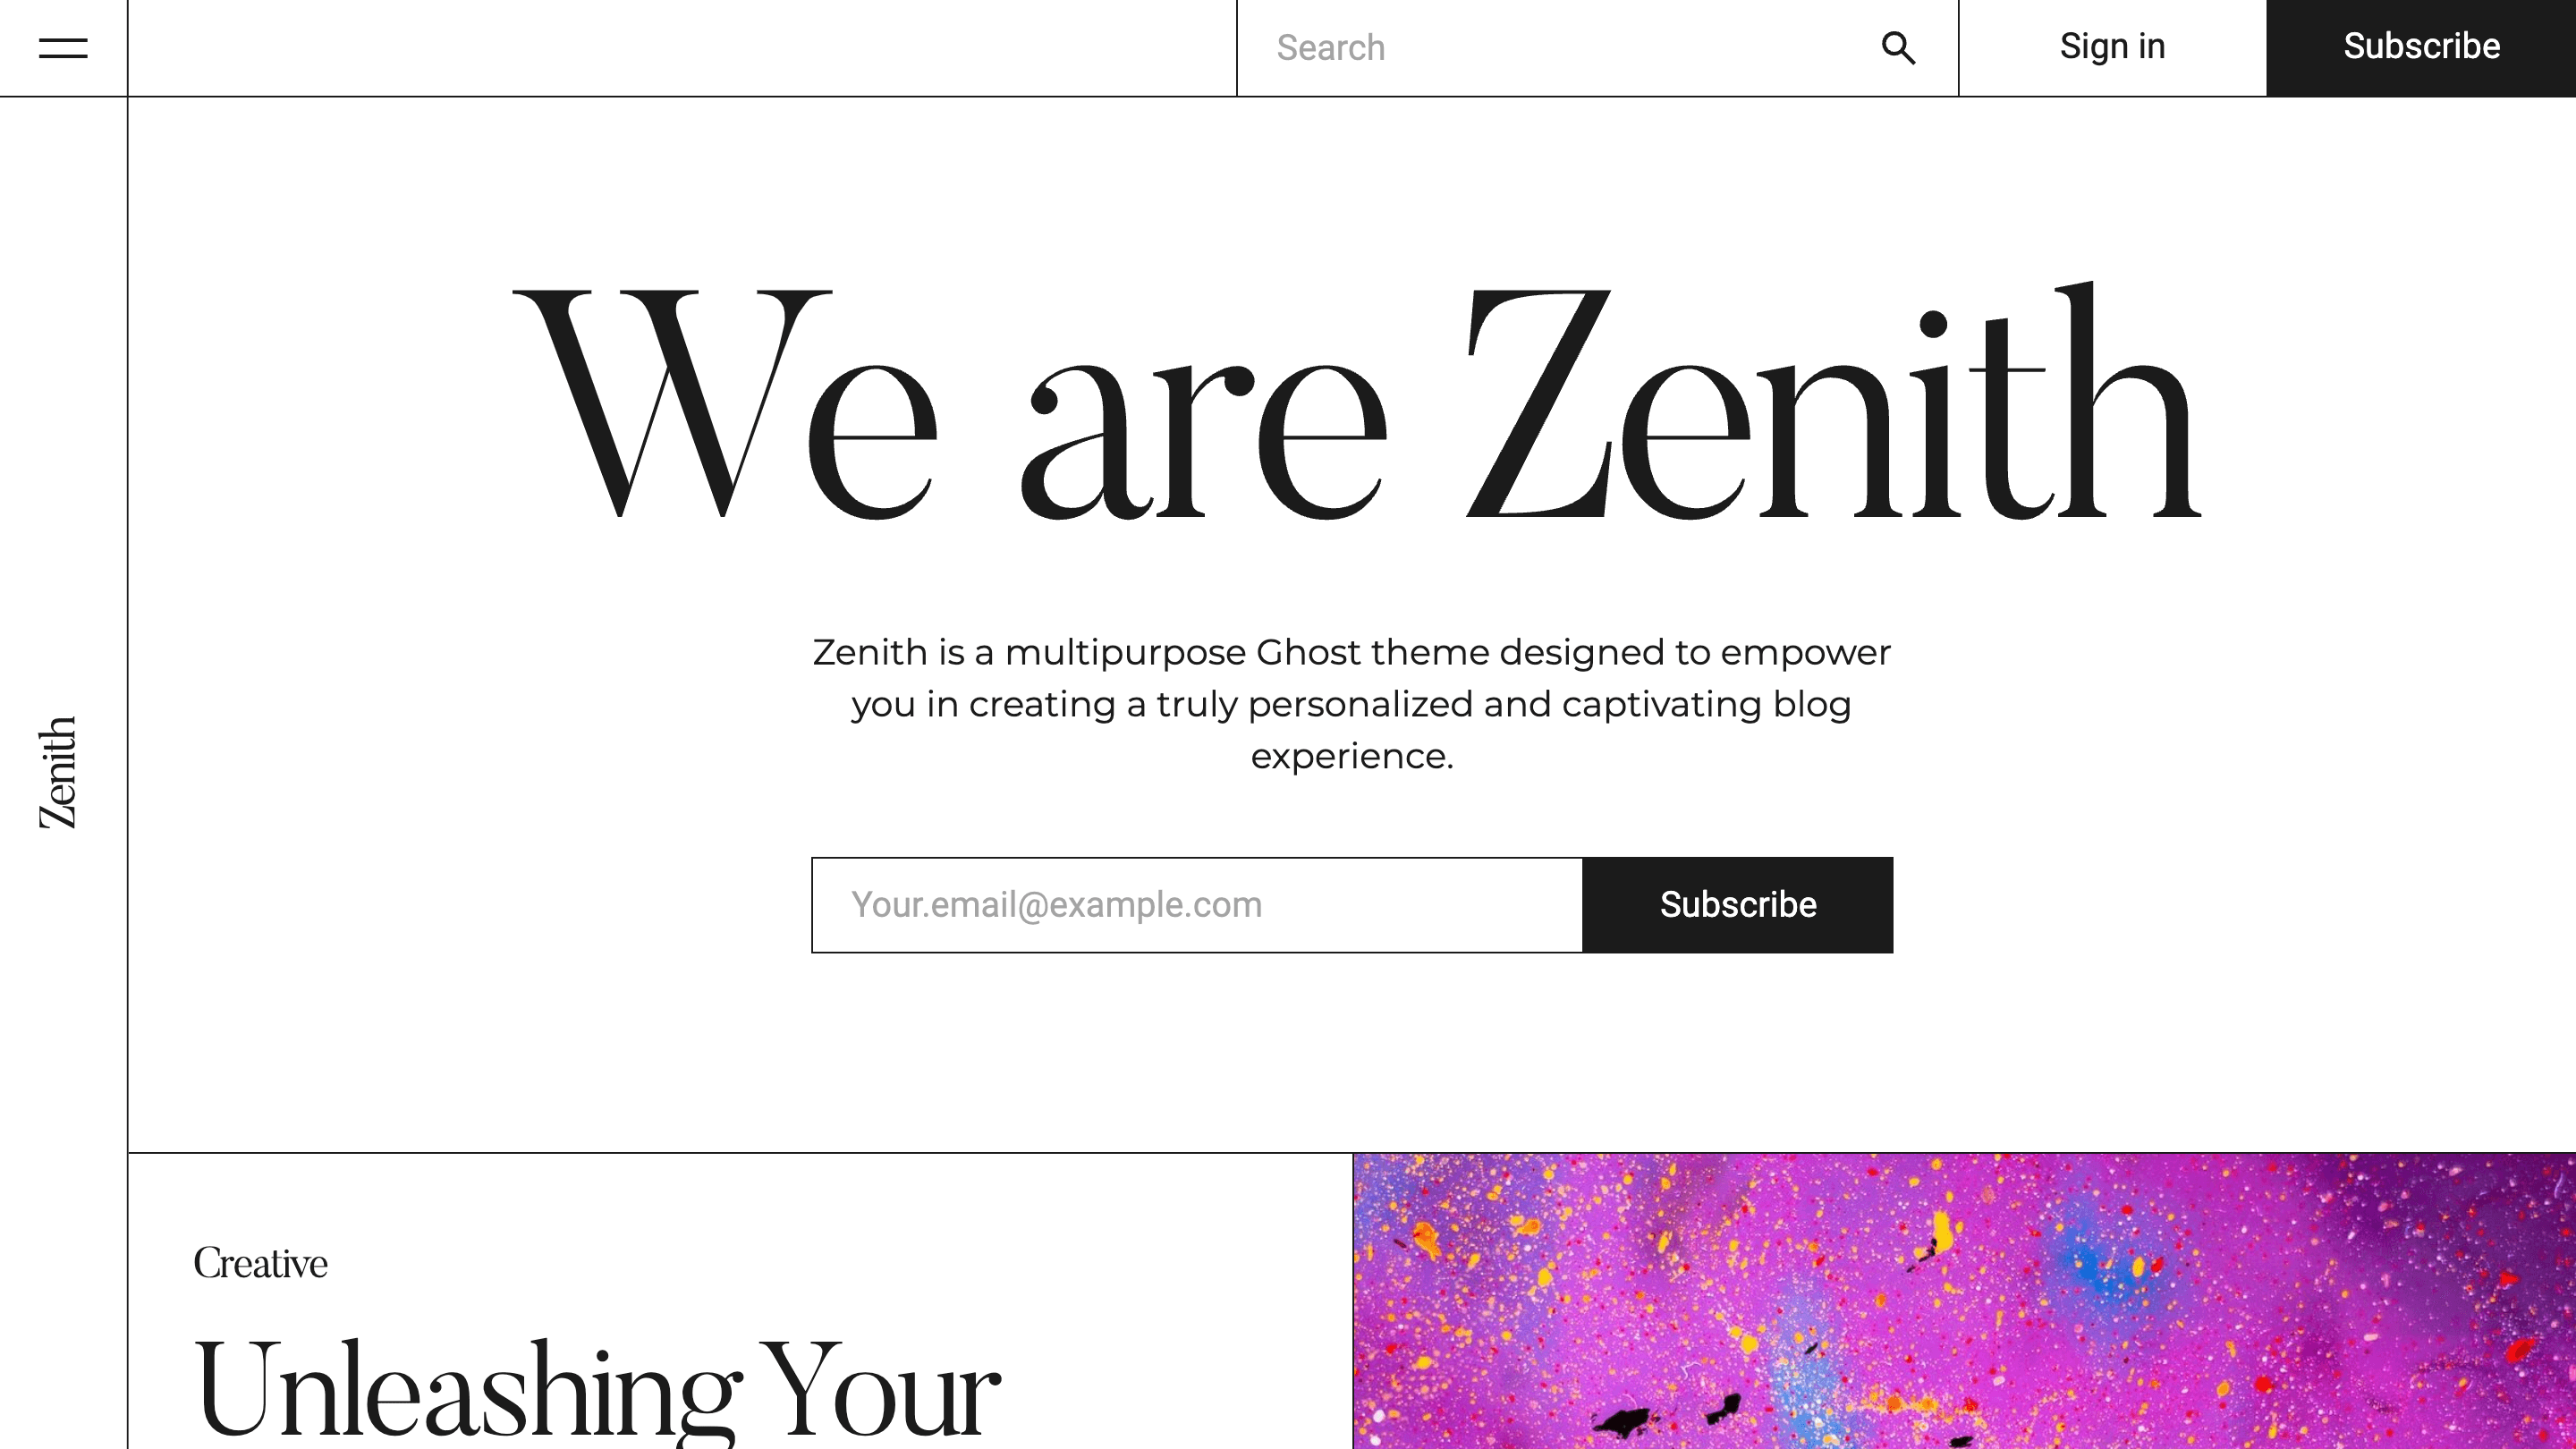Open the Creative tag link
Viewport: 2576px width, 1449px height.
point(260,1263)
